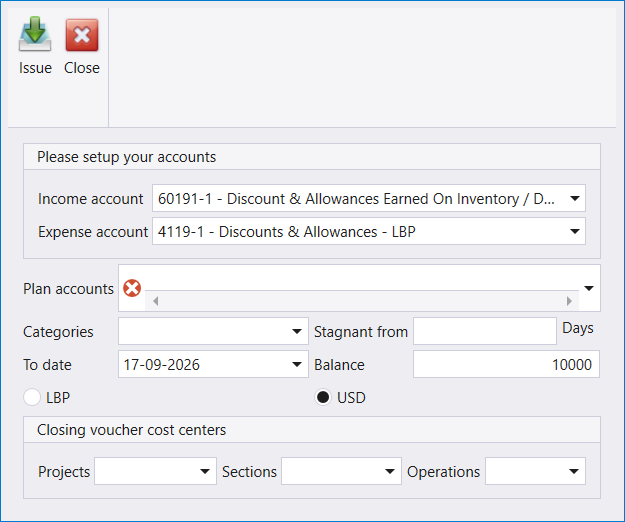Open the To date picker dropdown
The width and height of the screenshot is (625, 522).
click(x=297, y=364)
